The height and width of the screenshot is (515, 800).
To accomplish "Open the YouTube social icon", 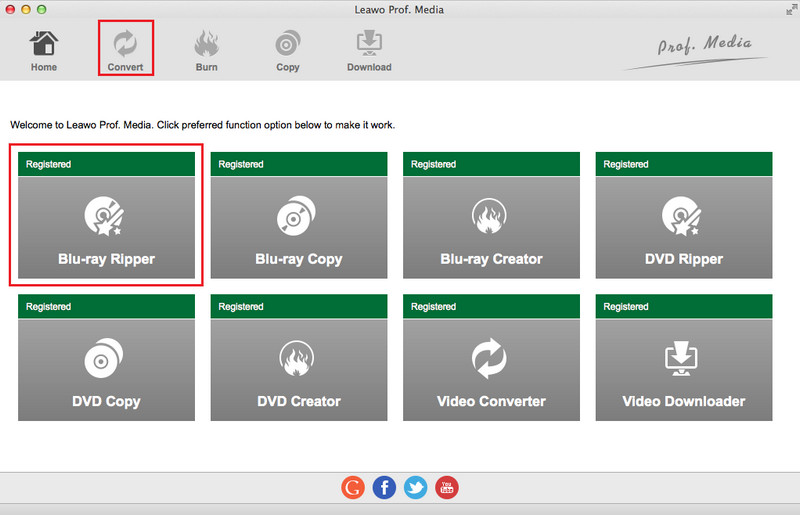I will [x=447, y=487].
